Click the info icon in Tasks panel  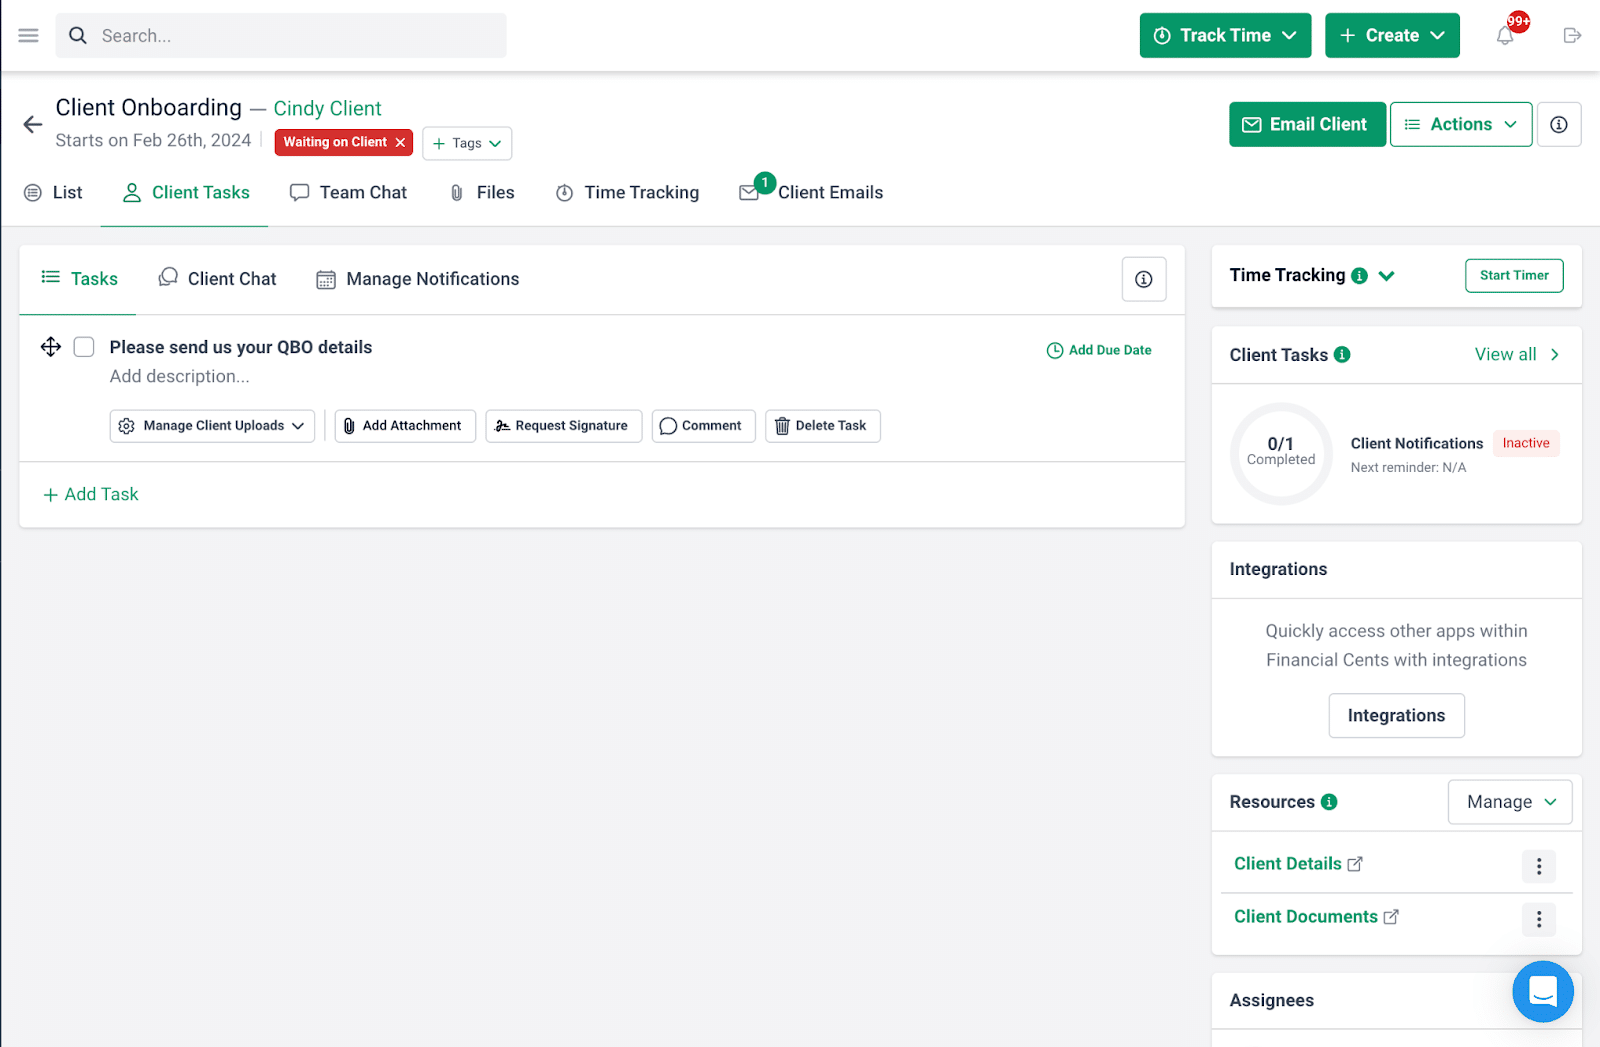coord(1144,279)
